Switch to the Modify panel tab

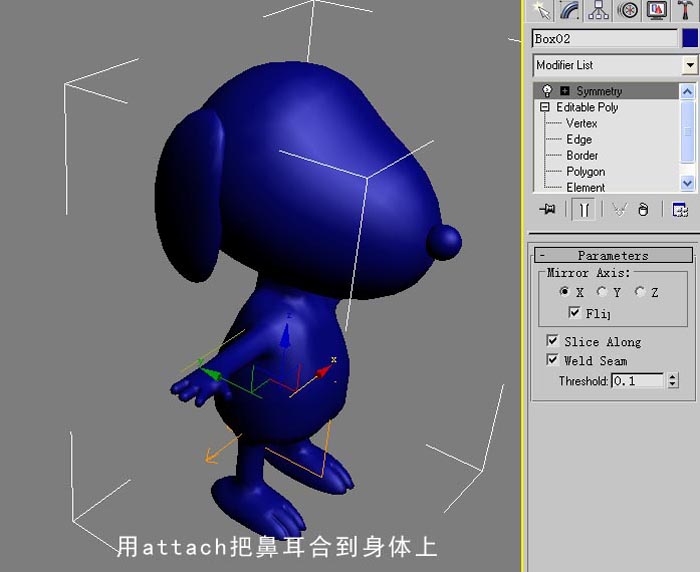[570, 10]
